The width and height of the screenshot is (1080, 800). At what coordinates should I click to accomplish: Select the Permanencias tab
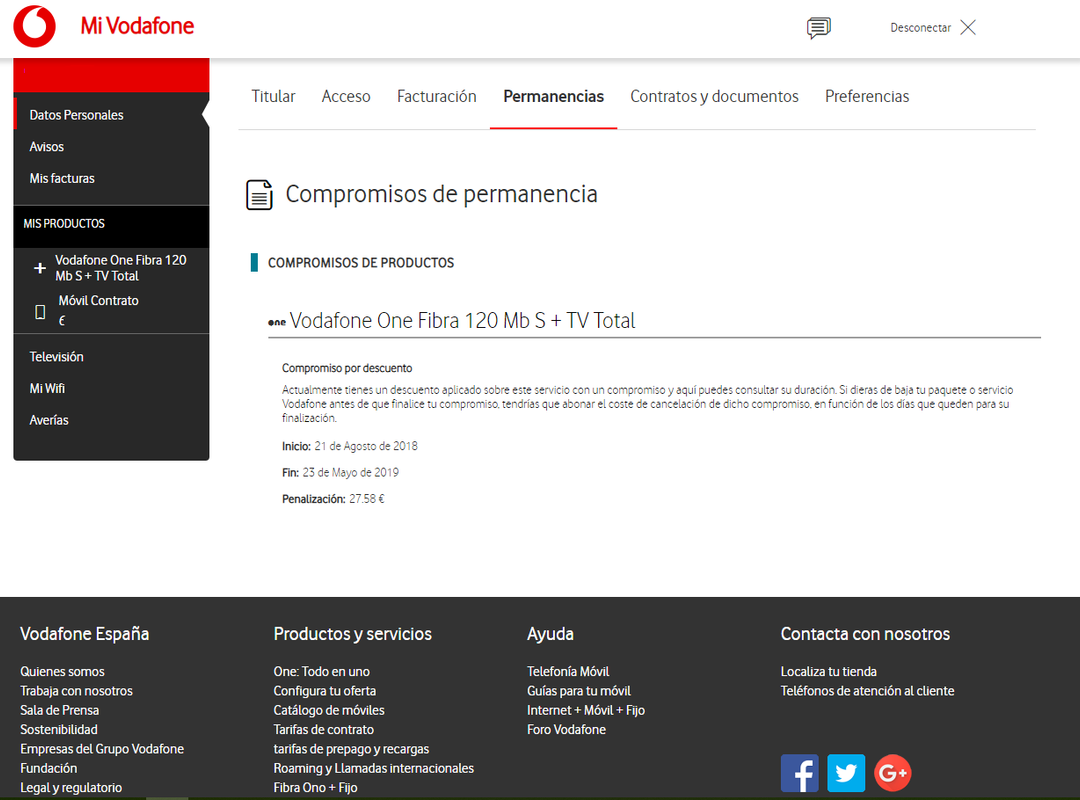point(554,96)
